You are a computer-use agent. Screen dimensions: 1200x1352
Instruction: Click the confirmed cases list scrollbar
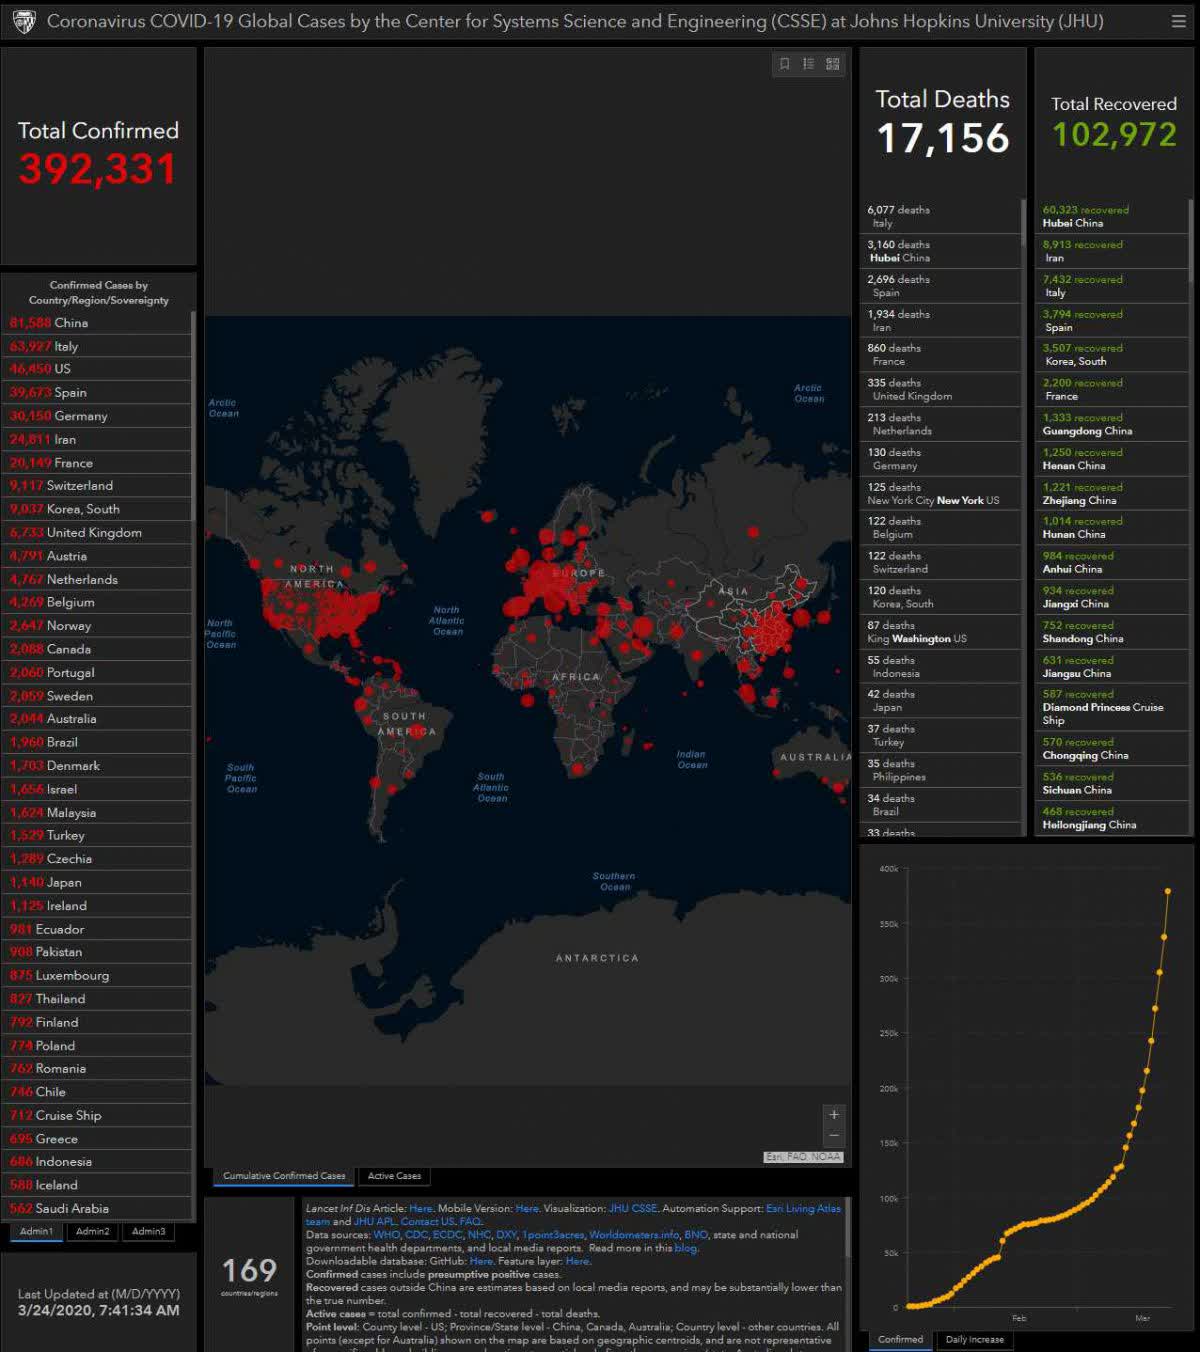point(192,500)
